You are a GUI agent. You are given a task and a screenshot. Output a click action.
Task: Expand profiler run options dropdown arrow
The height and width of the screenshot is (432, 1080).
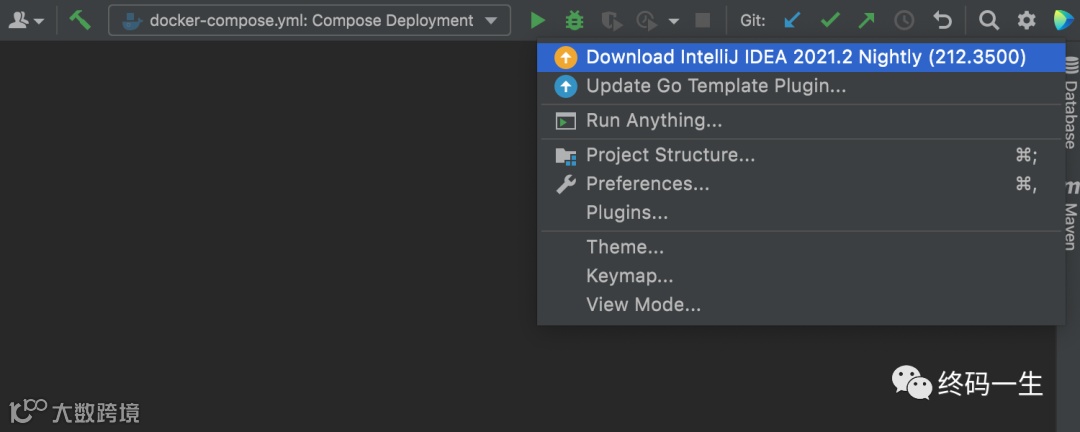(x=674, y=20)
